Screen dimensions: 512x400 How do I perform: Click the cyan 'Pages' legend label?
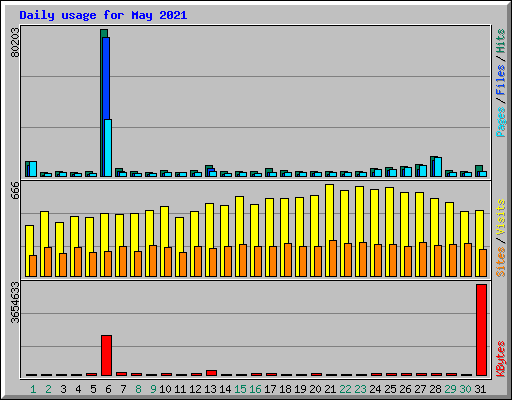[501, 122]
